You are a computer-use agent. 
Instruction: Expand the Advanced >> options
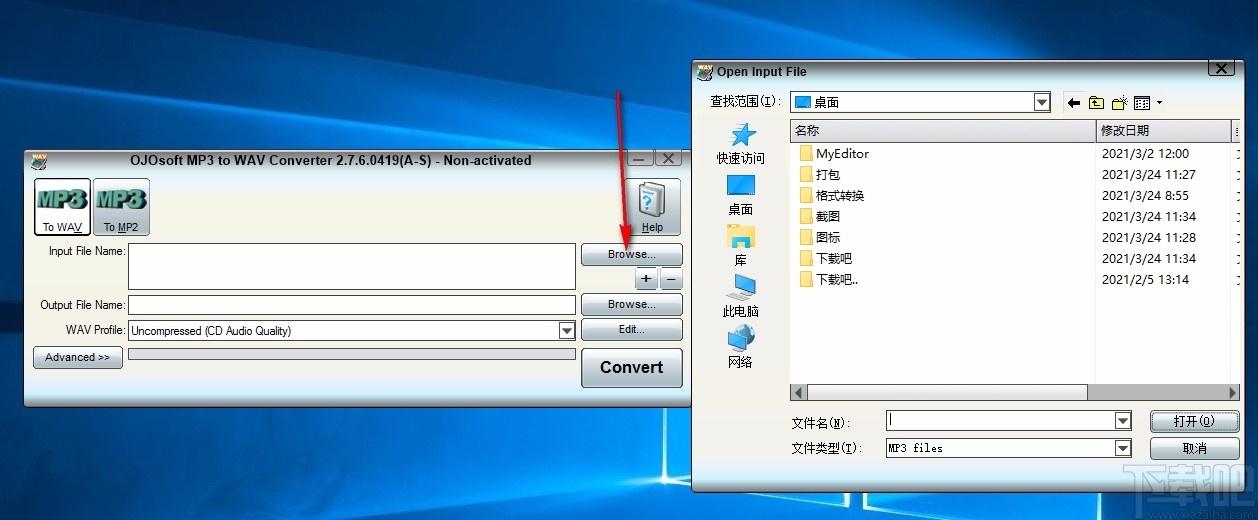[x=77, y=357]
